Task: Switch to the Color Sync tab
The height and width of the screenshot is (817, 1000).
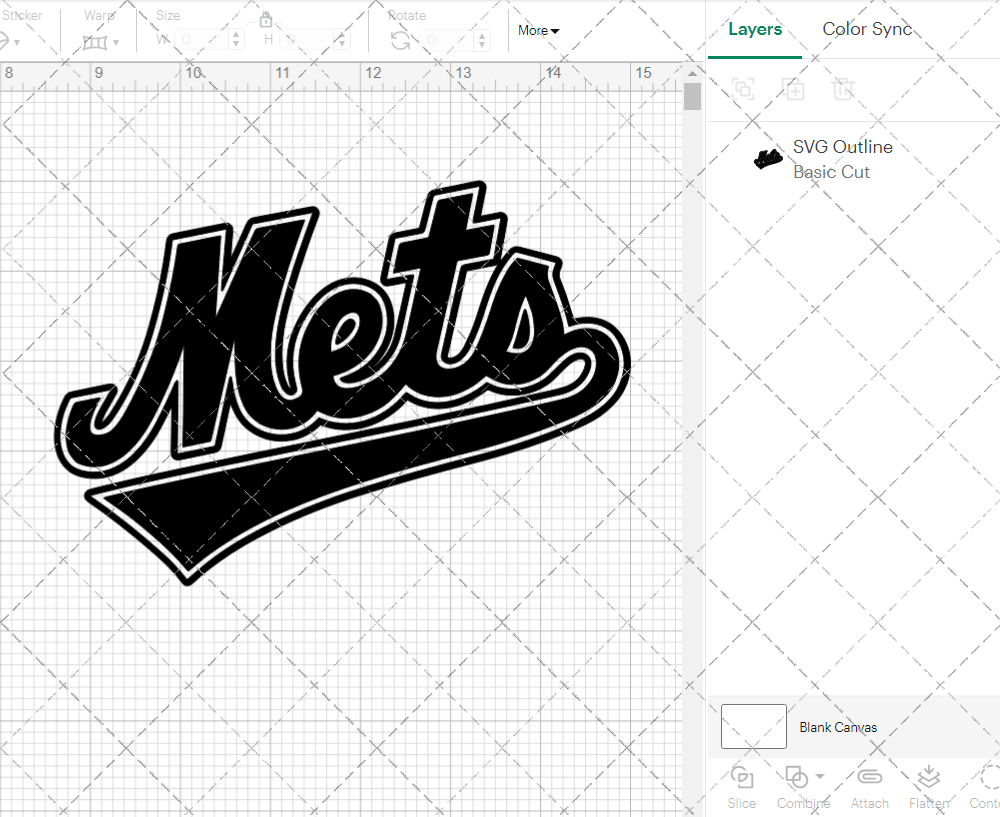Action: [x=867, y=29]
